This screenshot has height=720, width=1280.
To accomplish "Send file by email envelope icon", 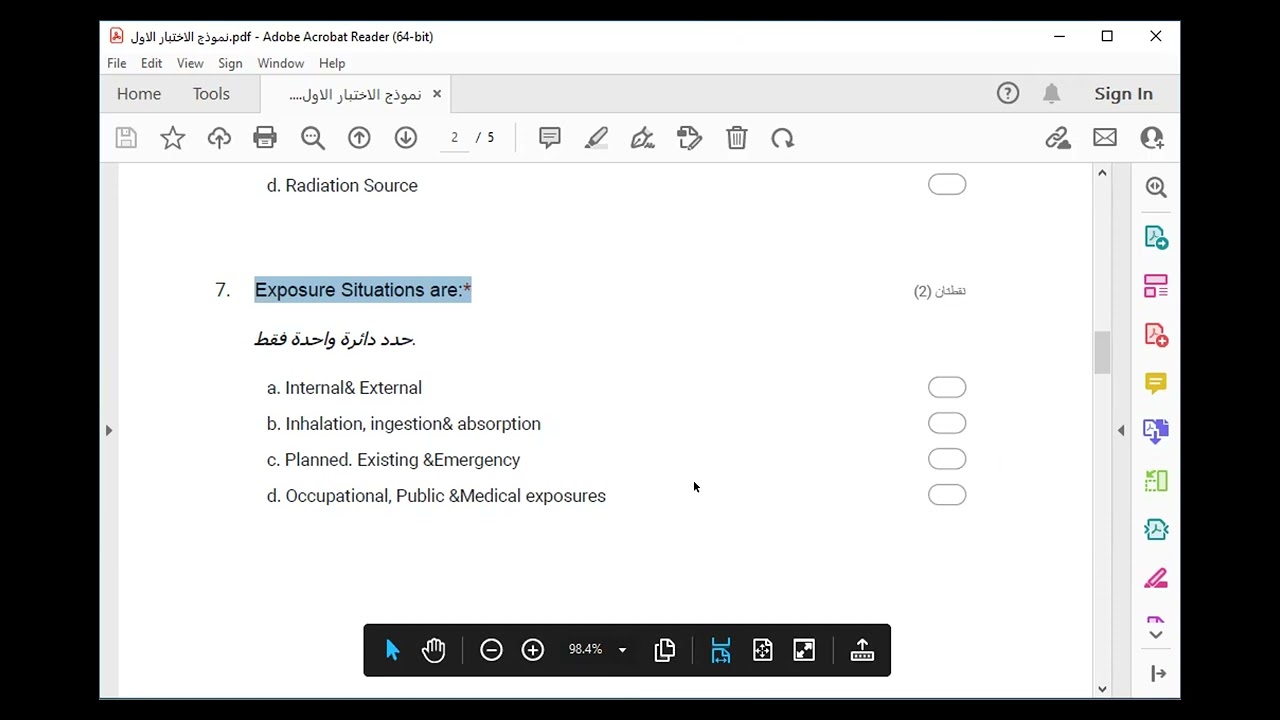I will (x=1105, y=138).
